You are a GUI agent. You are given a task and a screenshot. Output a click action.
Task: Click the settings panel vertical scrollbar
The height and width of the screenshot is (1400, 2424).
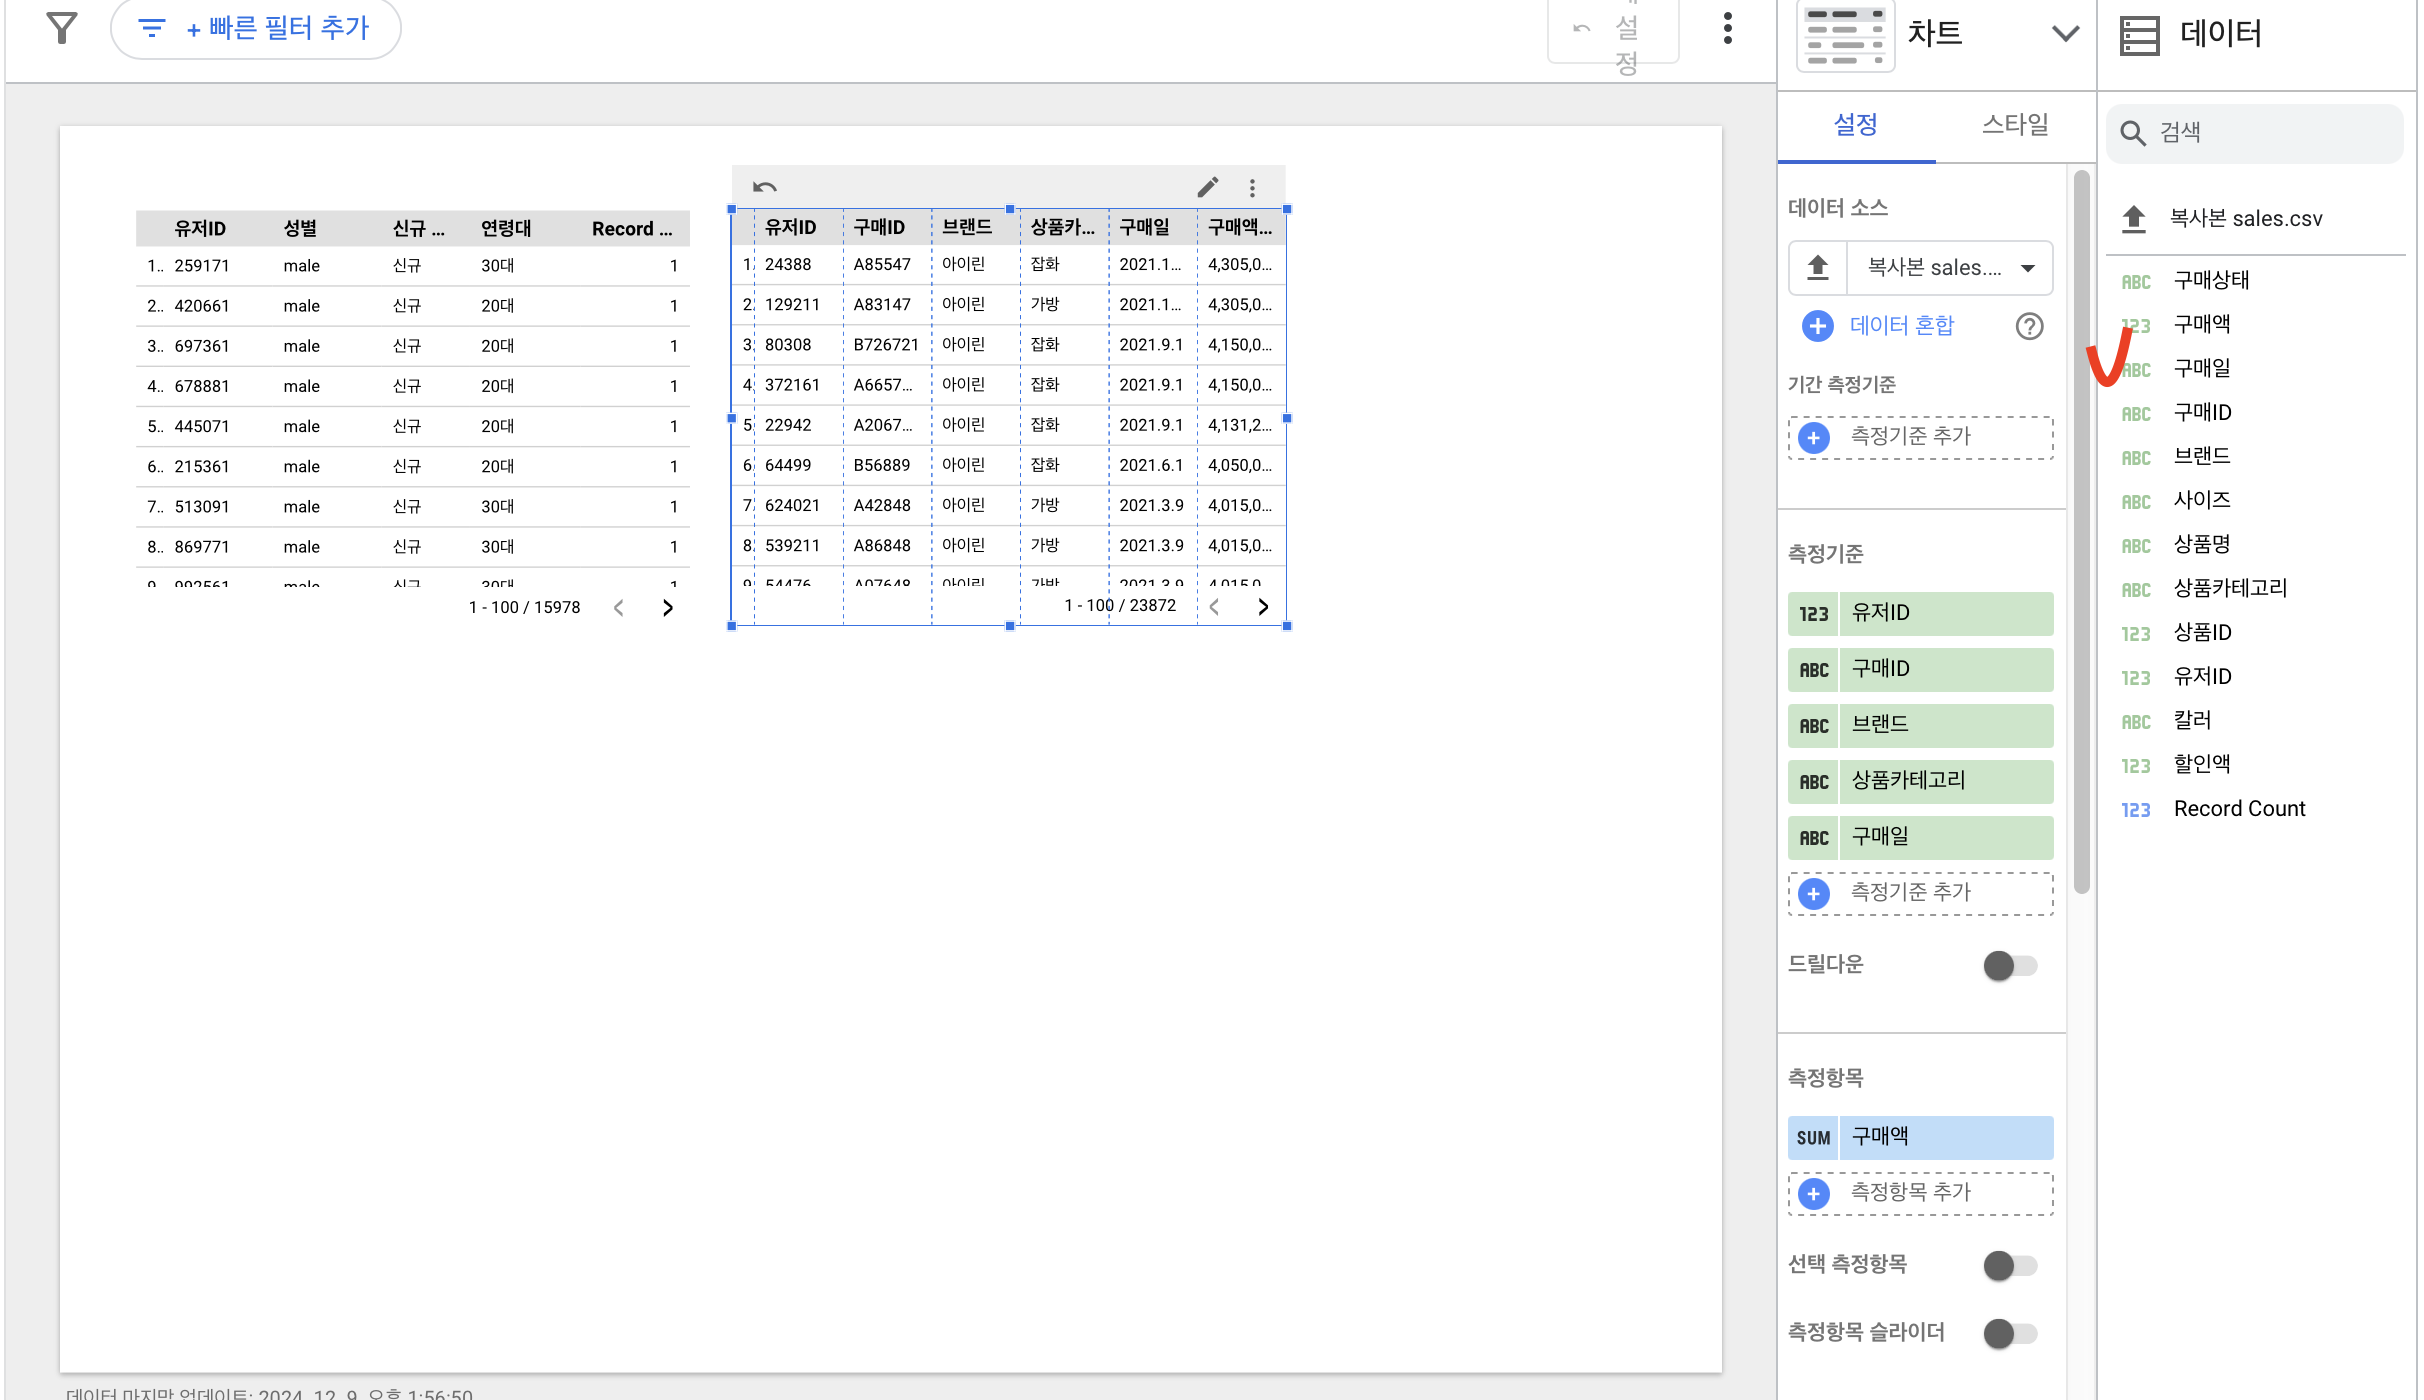pos(2082,530)
